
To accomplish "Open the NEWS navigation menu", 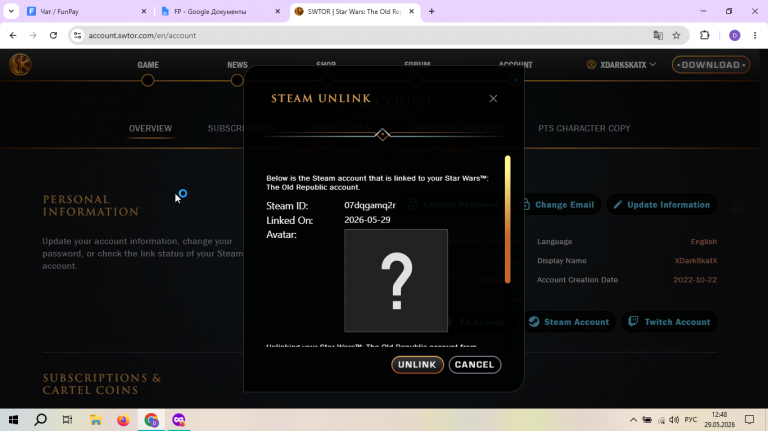I will tap(237, 65).
